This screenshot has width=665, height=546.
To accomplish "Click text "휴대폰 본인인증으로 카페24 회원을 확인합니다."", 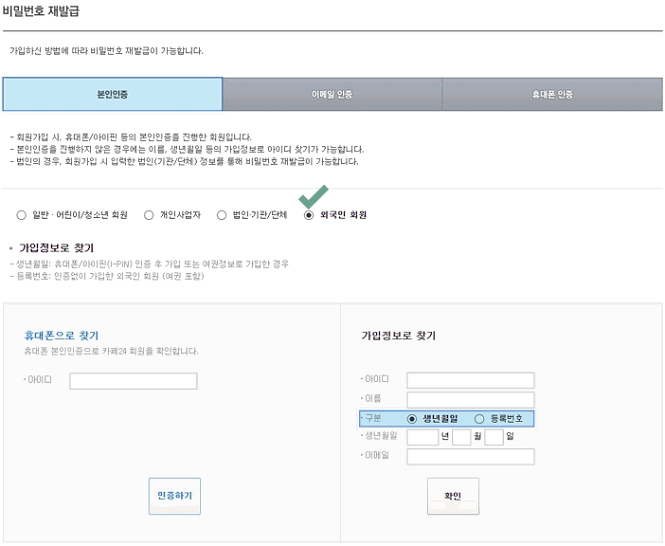I will point(111,351).
